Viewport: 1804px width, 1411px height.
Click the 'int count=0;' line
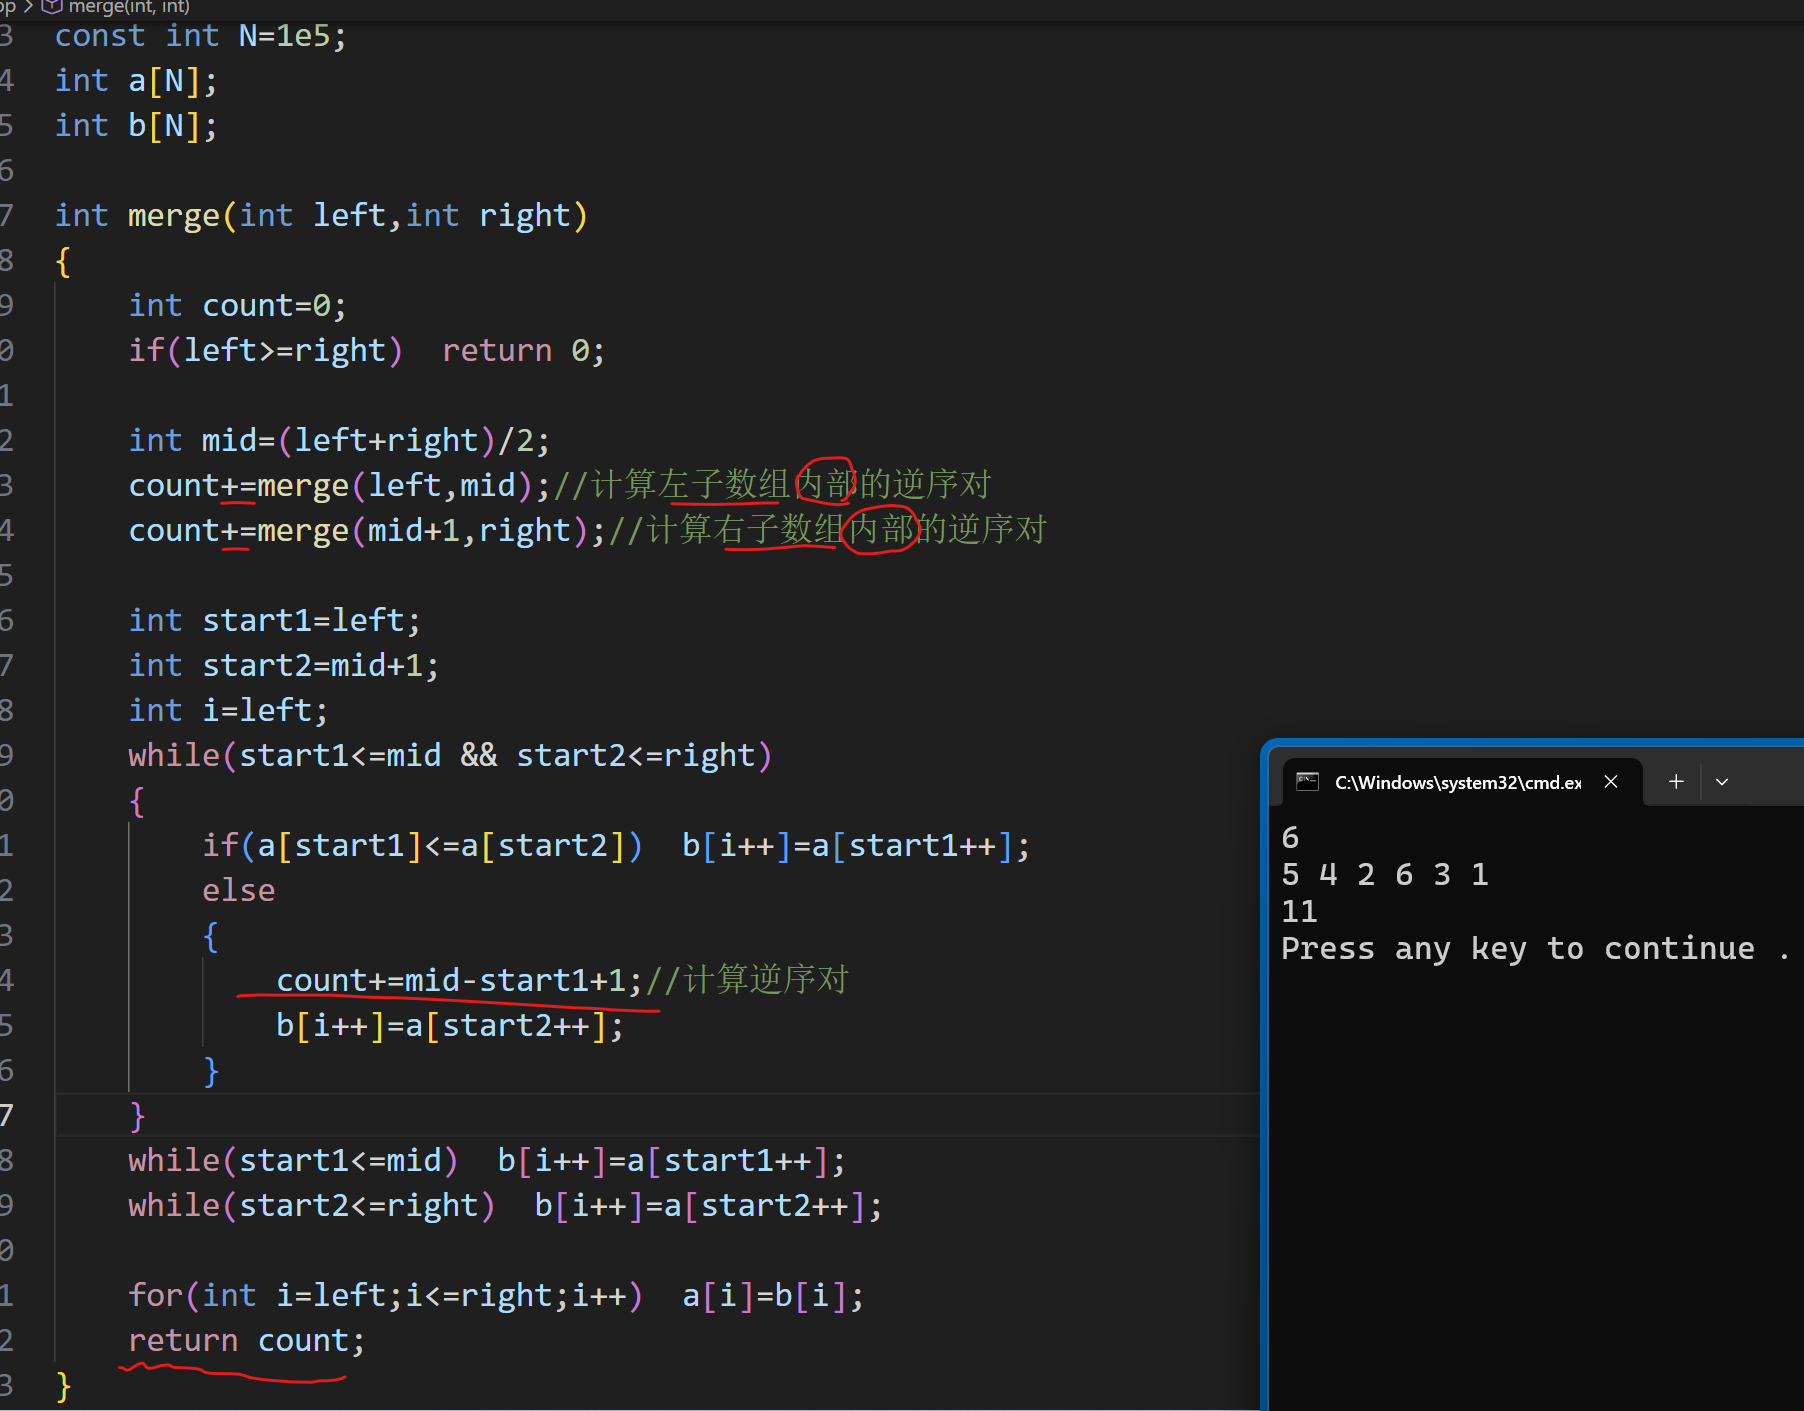pos(237,306)
